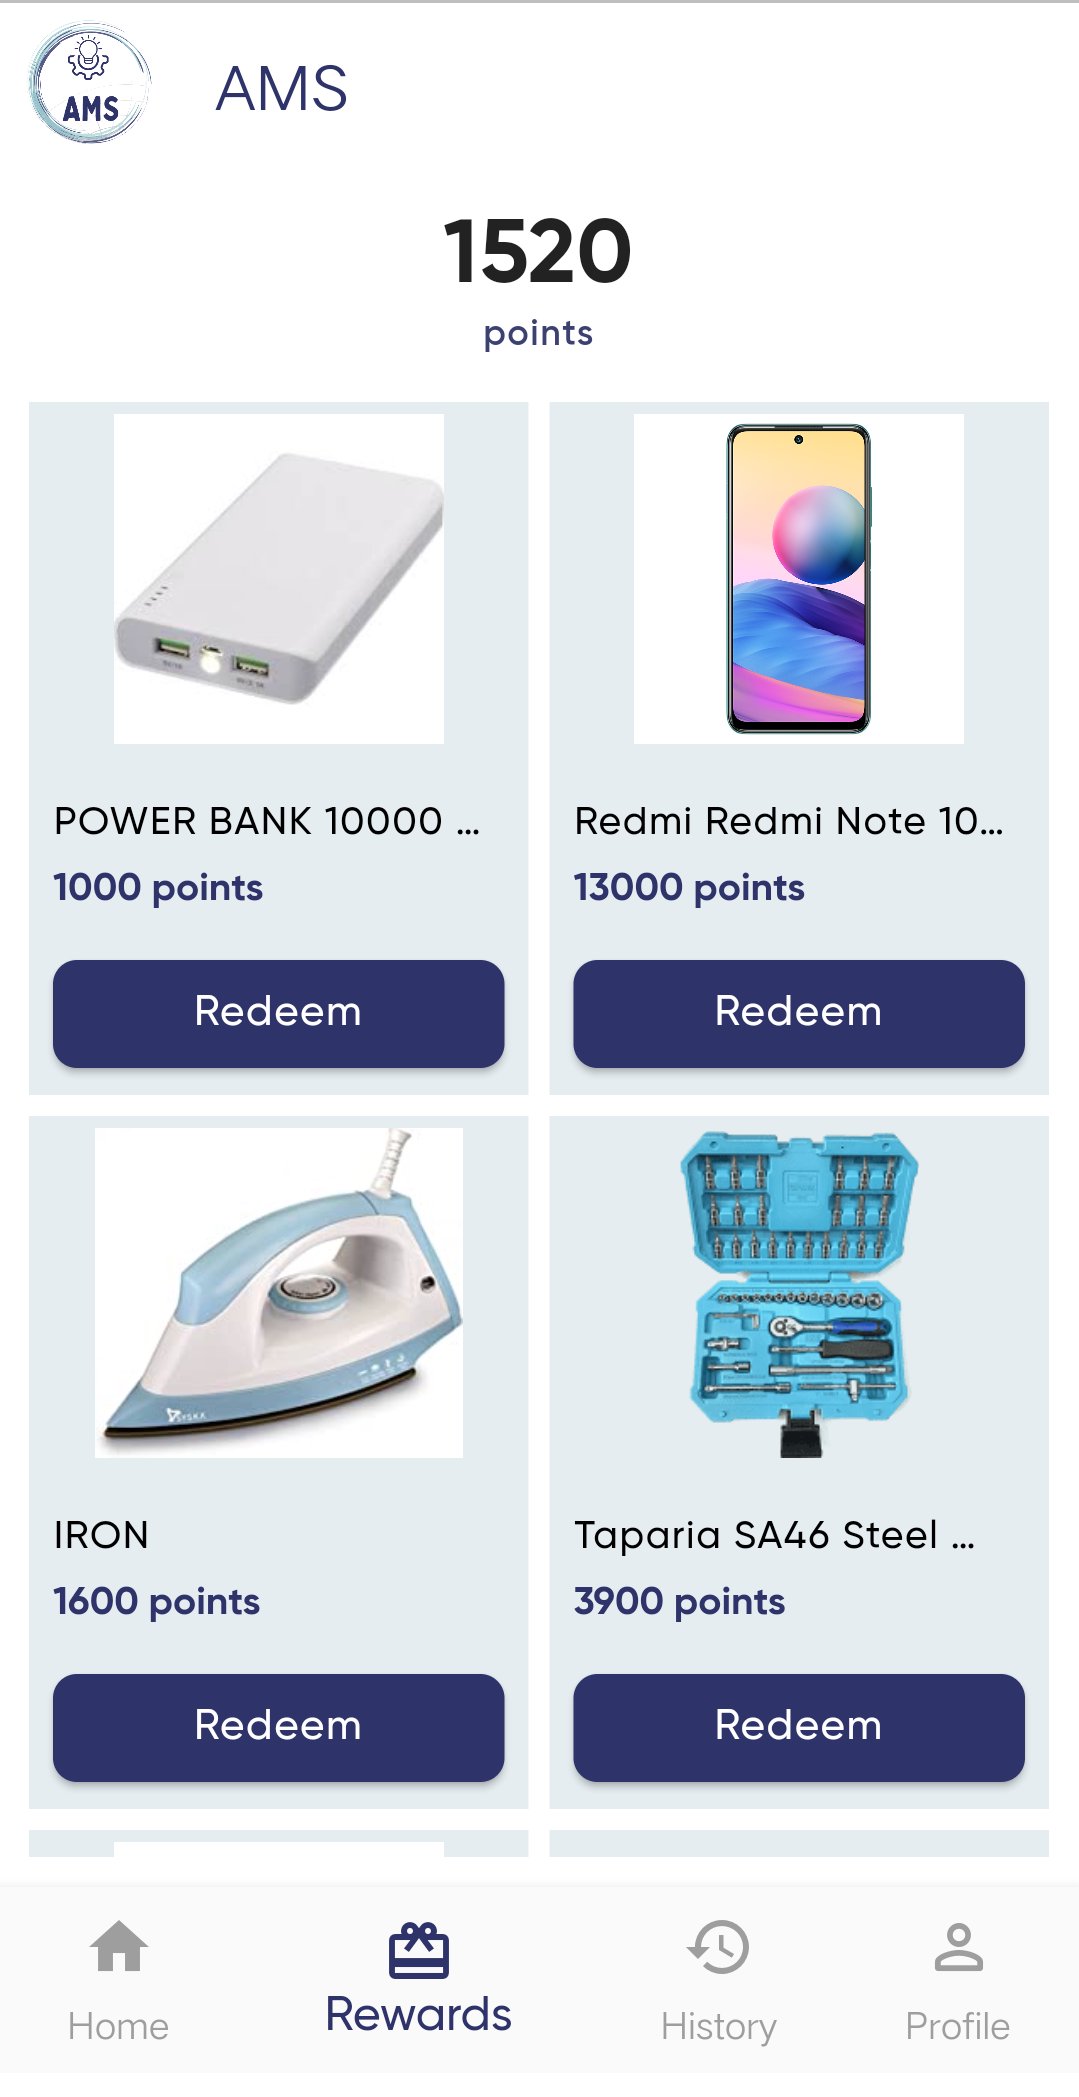Screen dimensions: 1079x2097
Task: Redeem the Power Bank 10000 reward
Action: pos(278,1013)
